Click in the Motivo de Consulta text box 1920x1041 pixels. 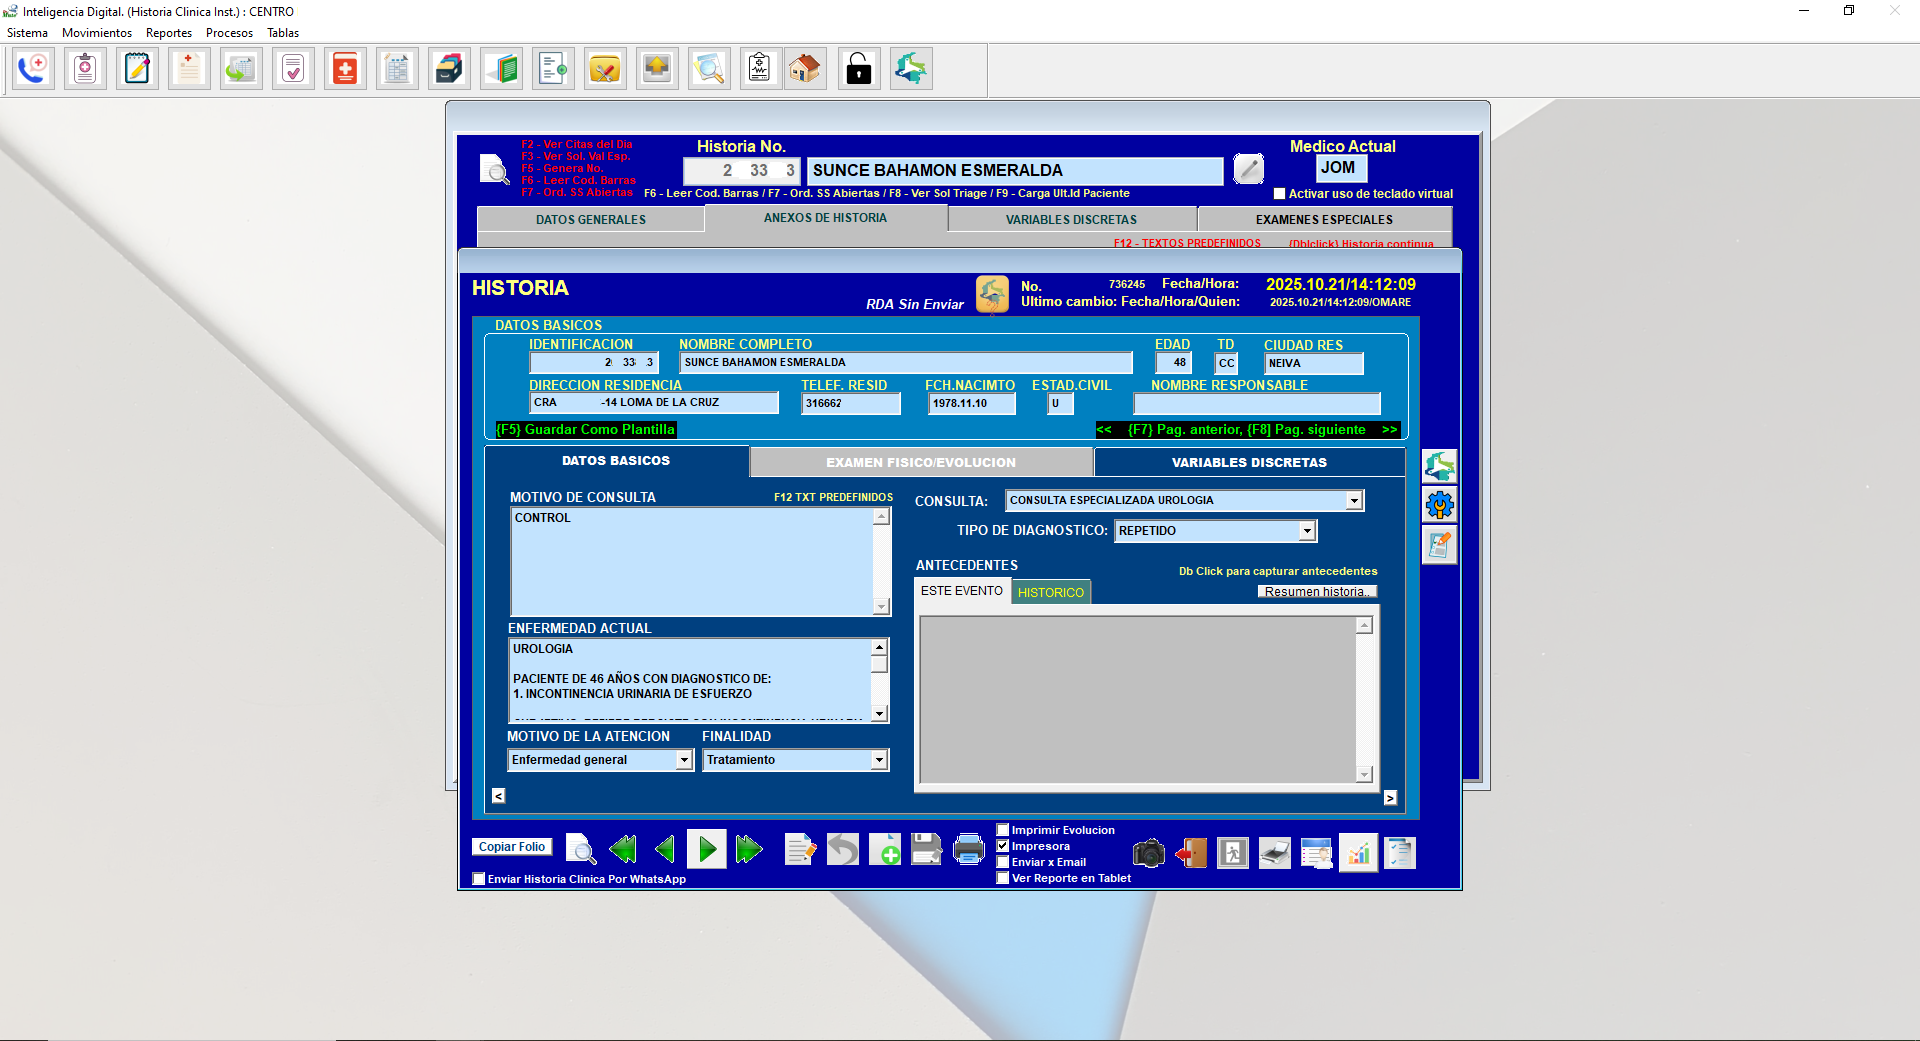pyautogui.click(x=692, y=561)
